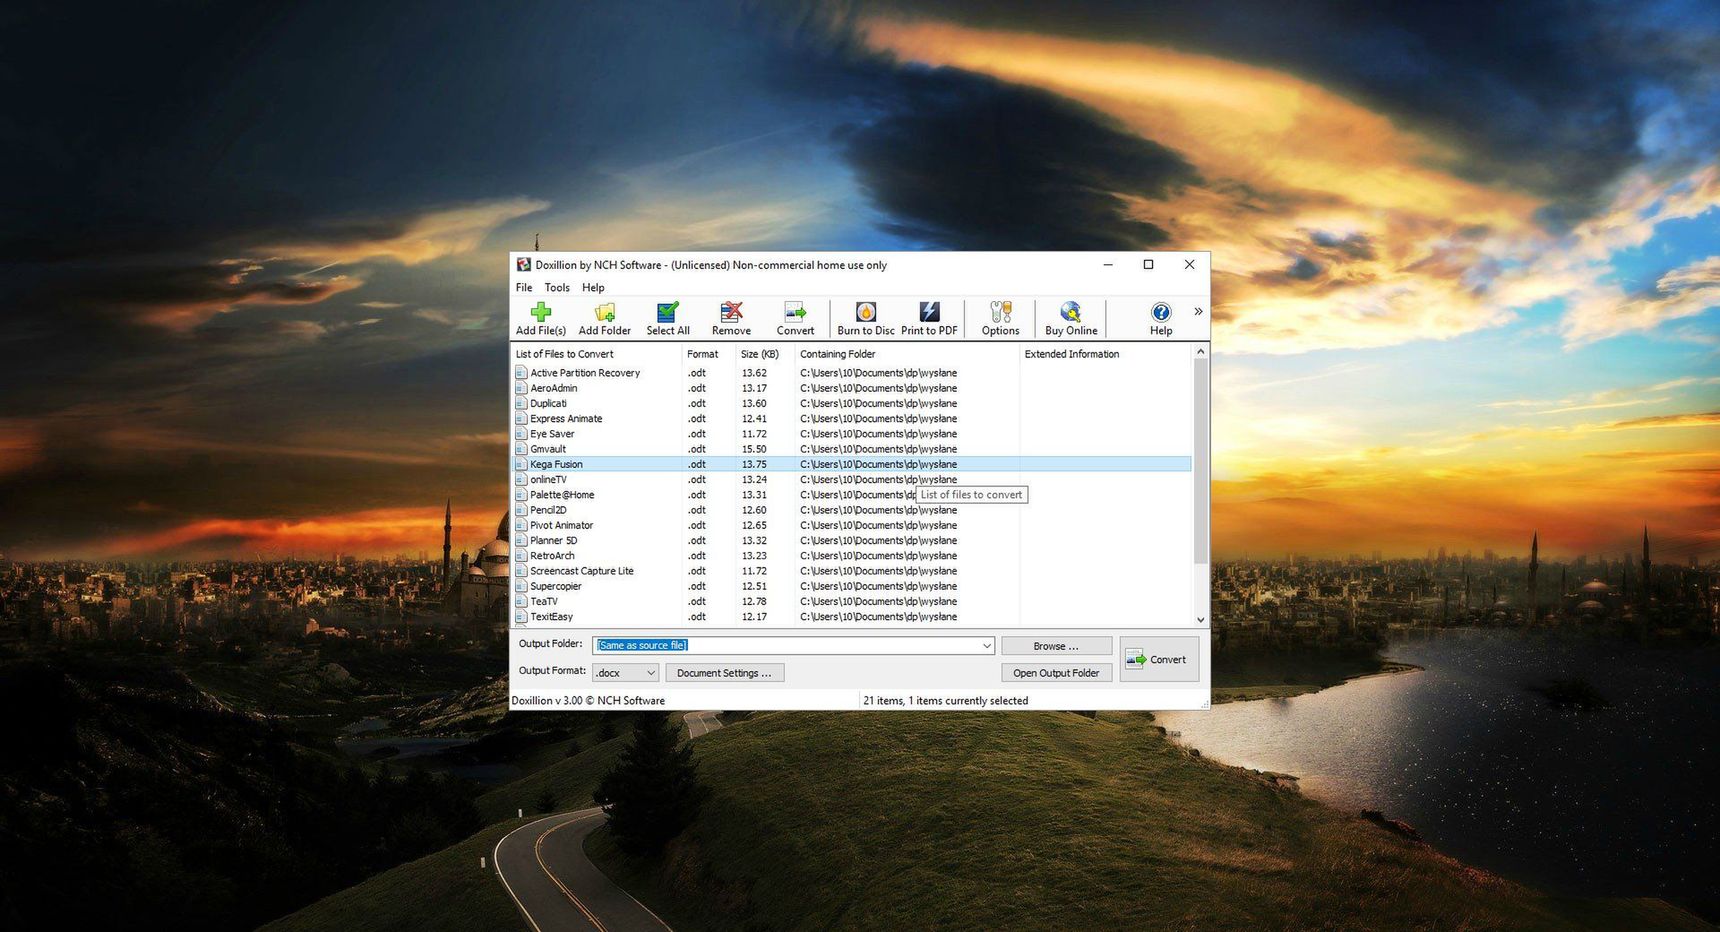Viewport: 1720px width, 932px height.
Task: Click the Burn to Disc icon
Action: (x=866, y=319)
